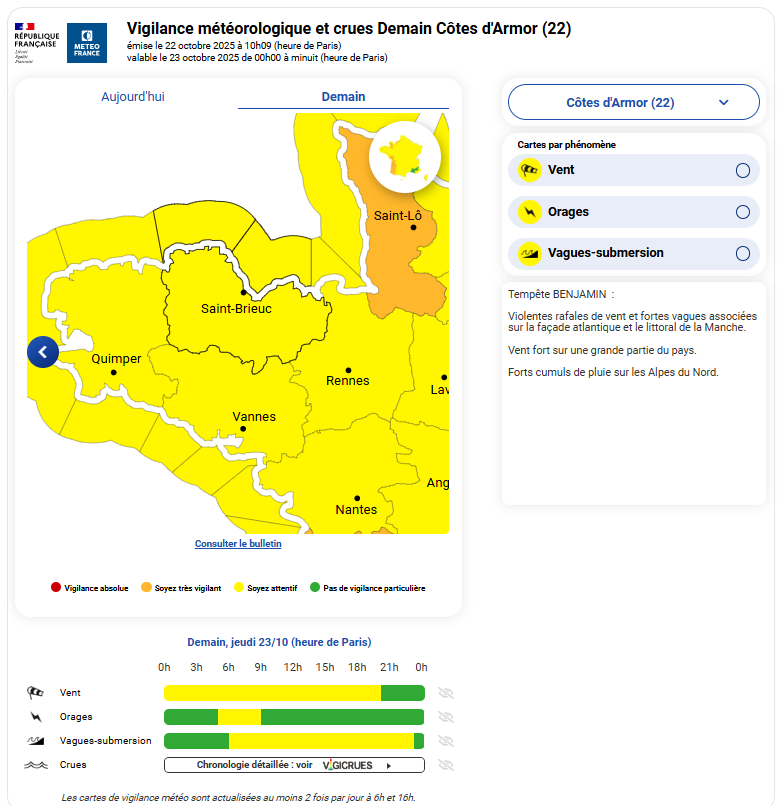Click the Vent windsock icon in timeline
The height and width of the screenshot is (806, 781).
click(36, 692)
